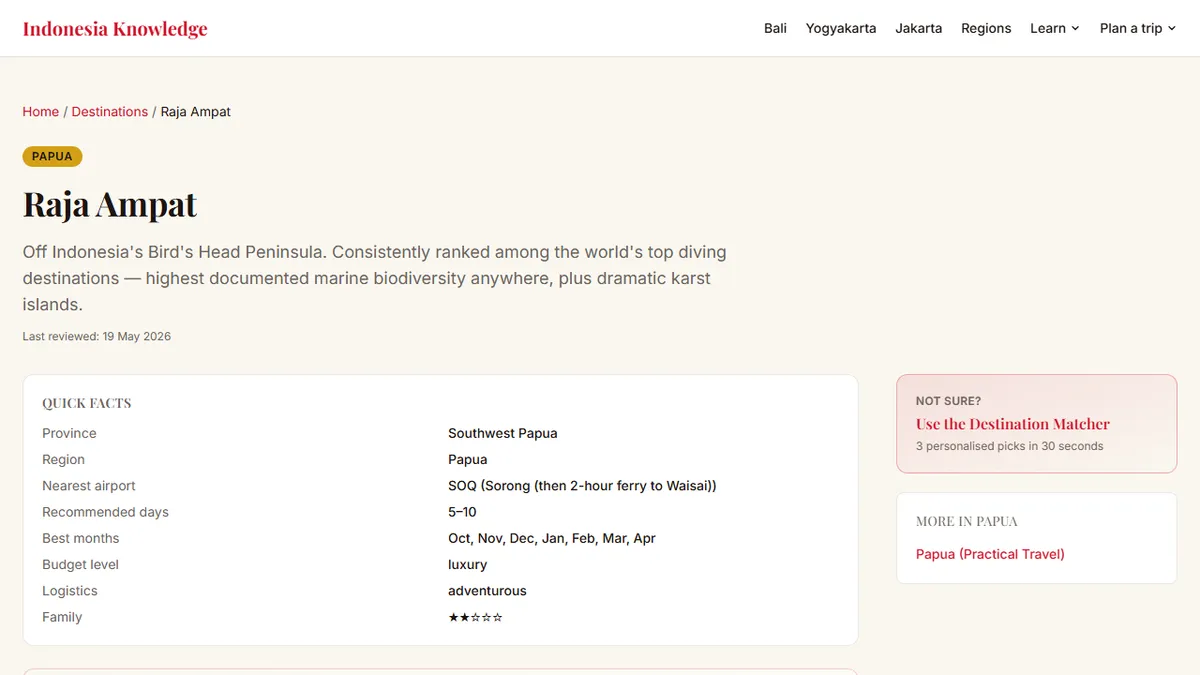Image resolution: width=1200 pixels, height=675 pixels.
Task: Click the 'Budget level' label
Action: coord(80,564)
